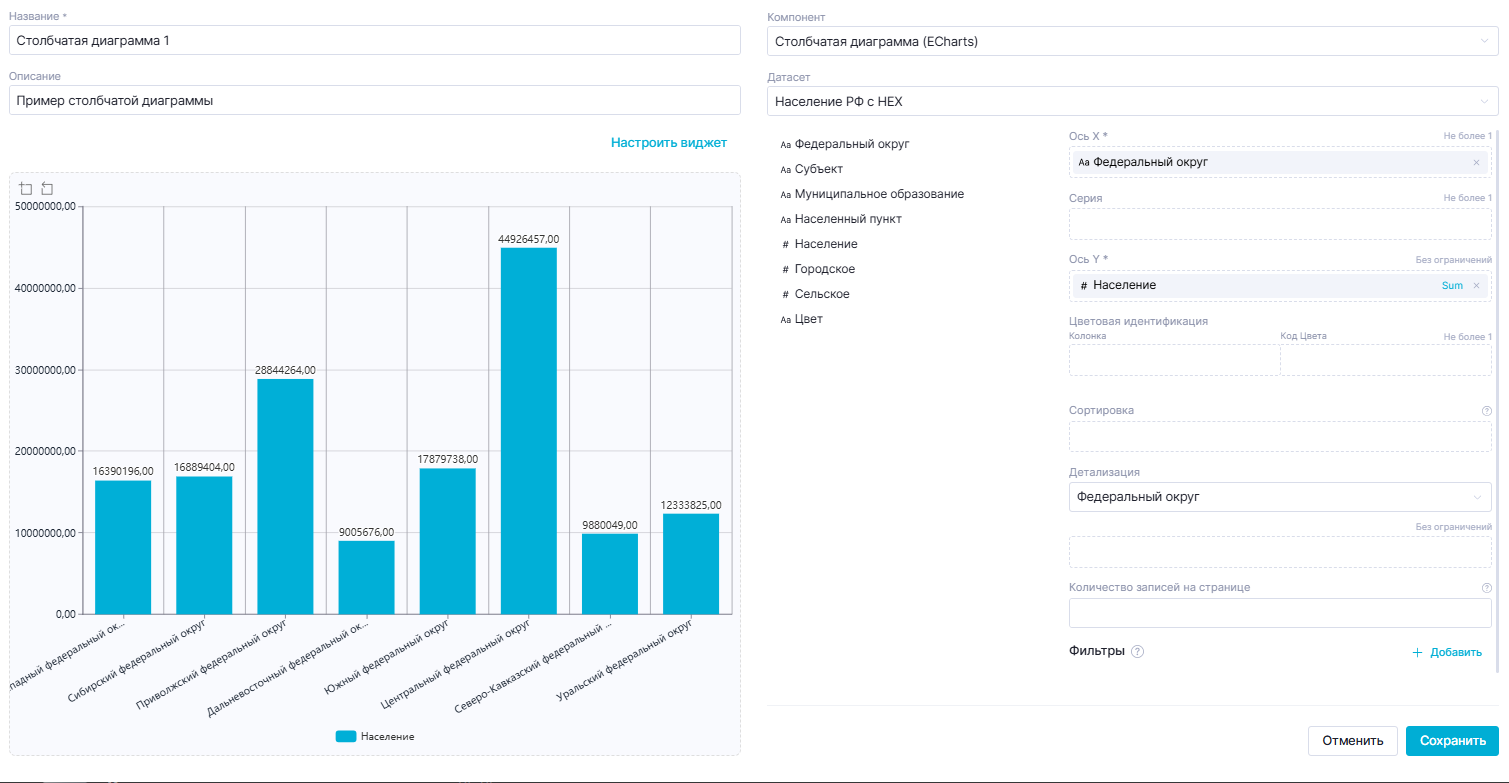Expand the Датасет selector
The width and height of the screenshot is (1509, 783).
pos(1132,101)
